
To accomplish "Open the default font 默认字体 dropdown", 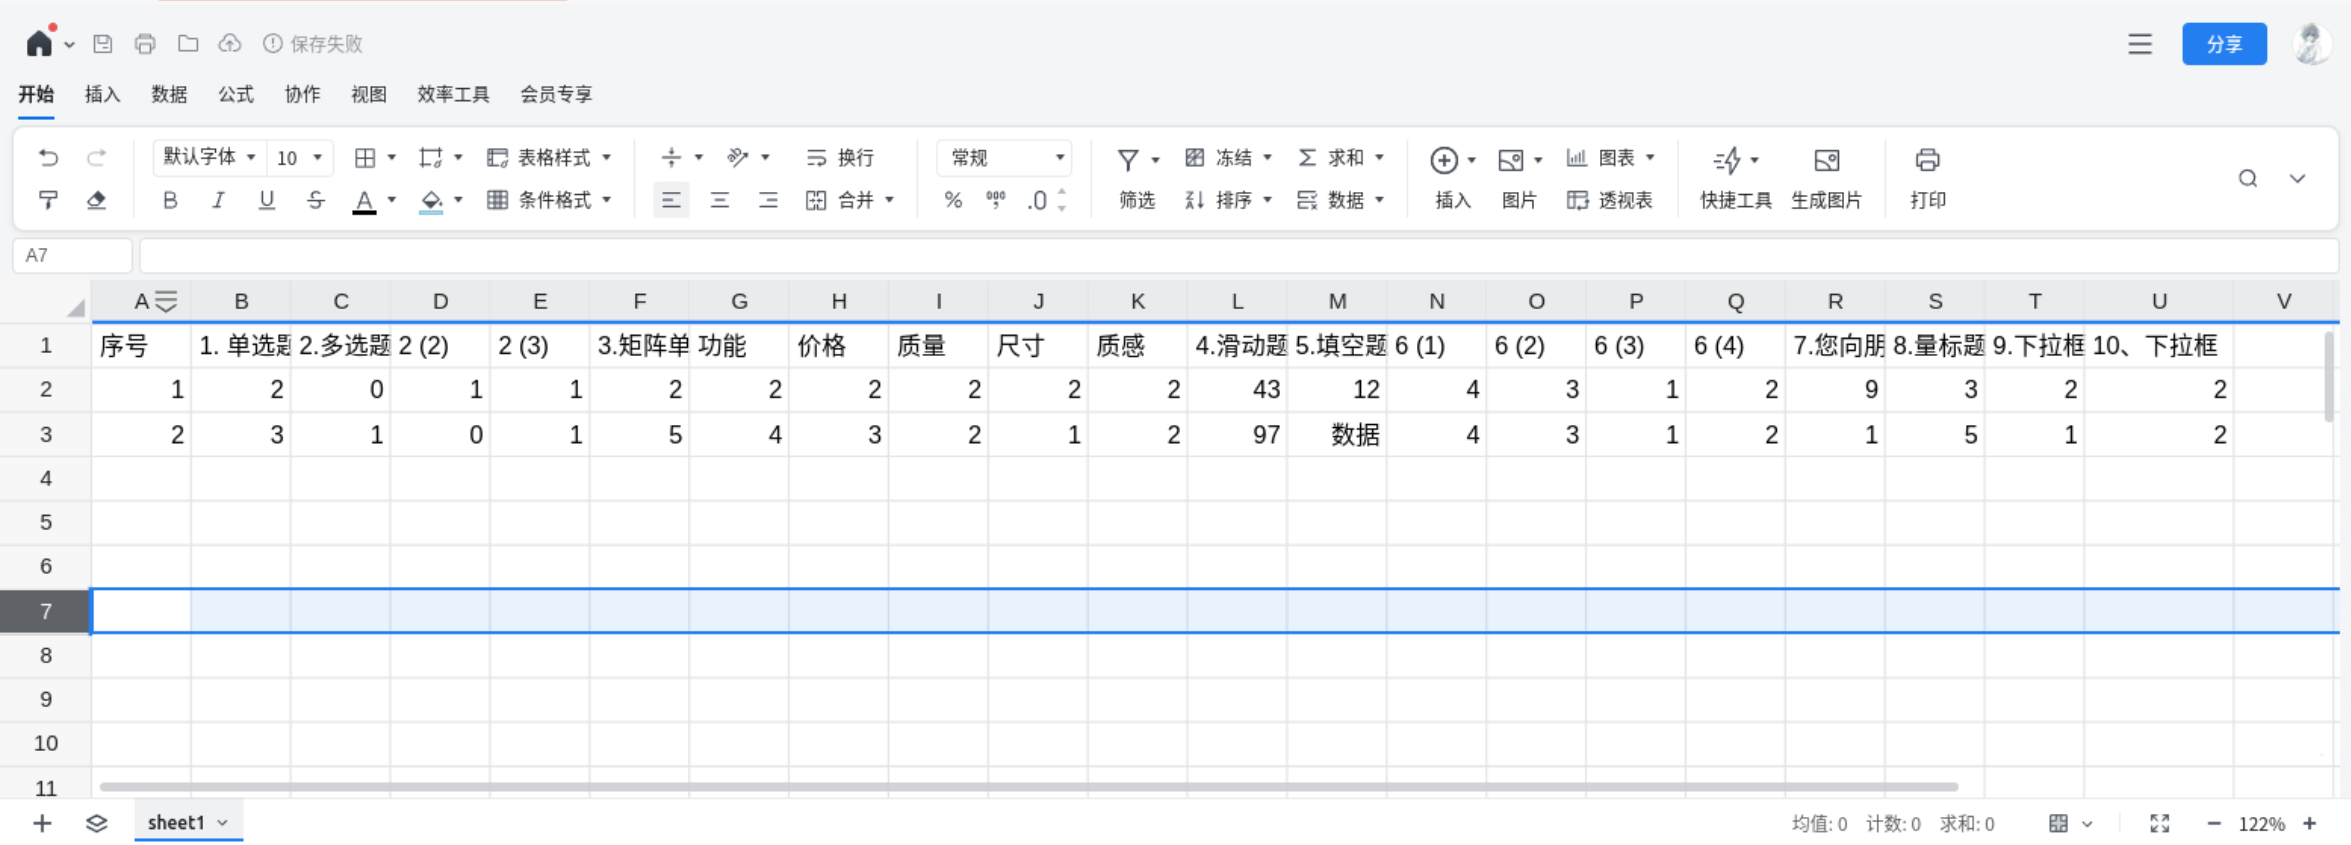I will 209,157.
